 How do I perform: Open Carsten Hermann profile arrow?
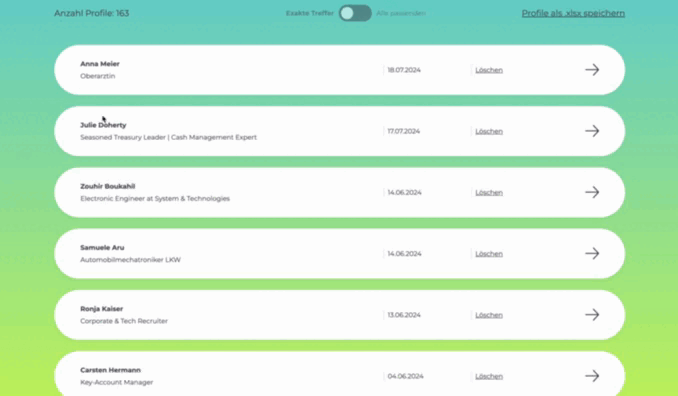click(592, 376)
